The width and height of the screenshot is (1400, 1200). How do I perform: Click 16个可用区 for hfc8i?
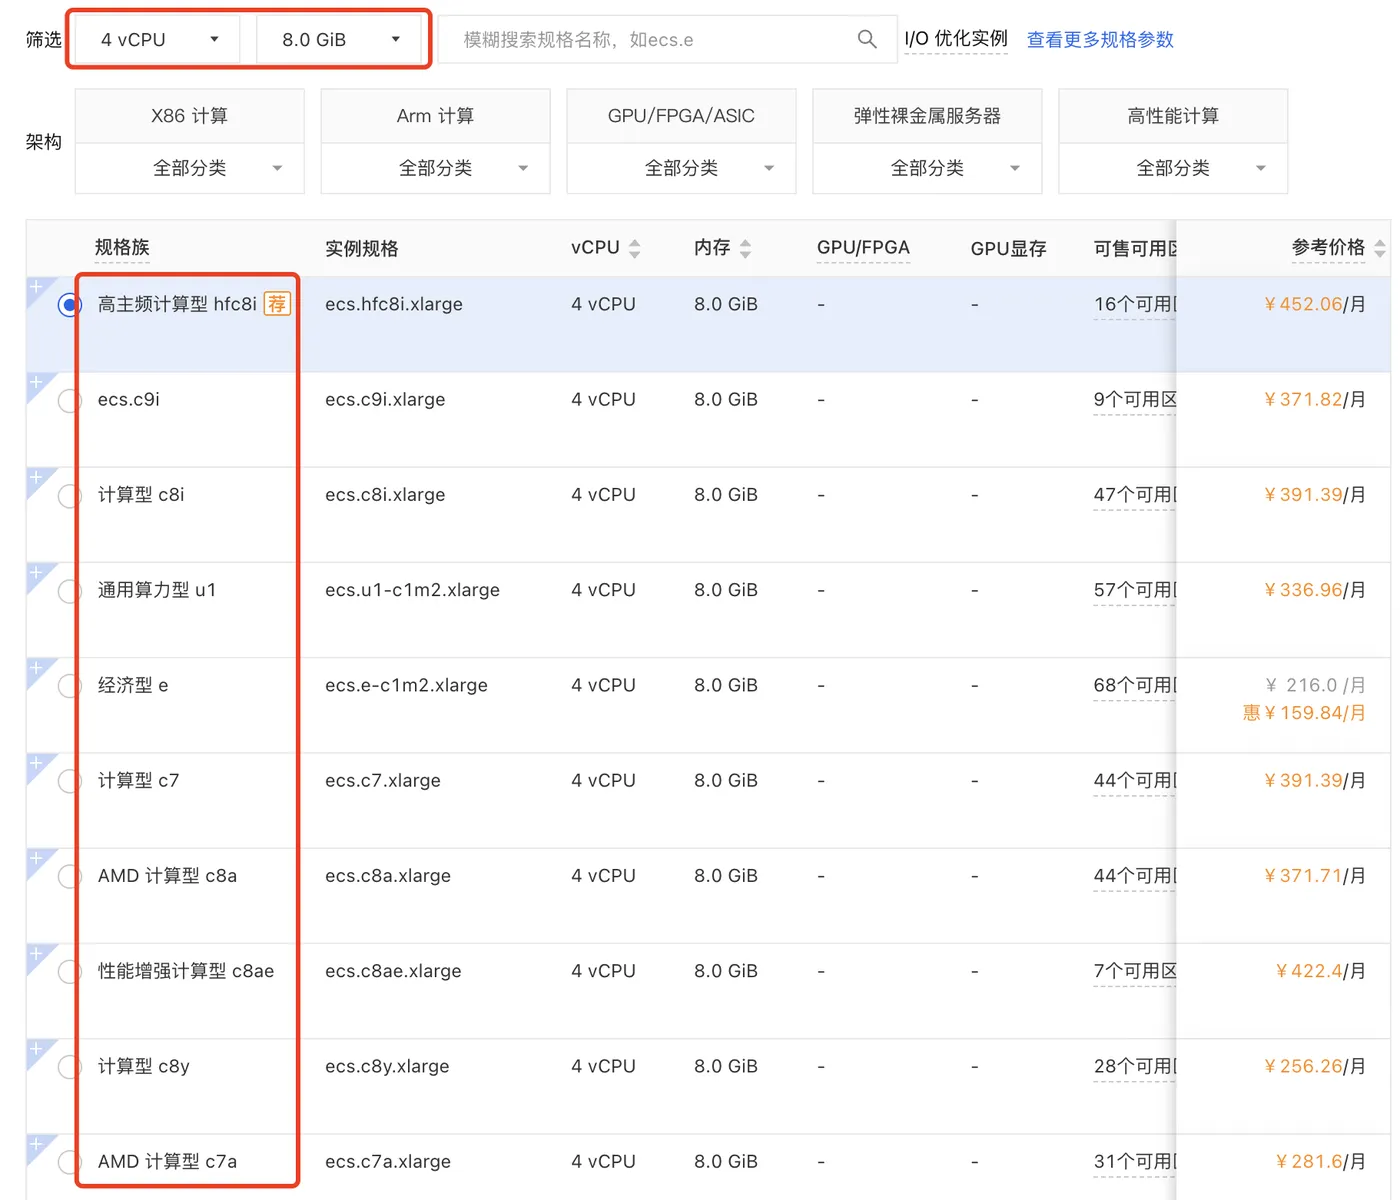pyautogui.click(x=1135, y=304)
